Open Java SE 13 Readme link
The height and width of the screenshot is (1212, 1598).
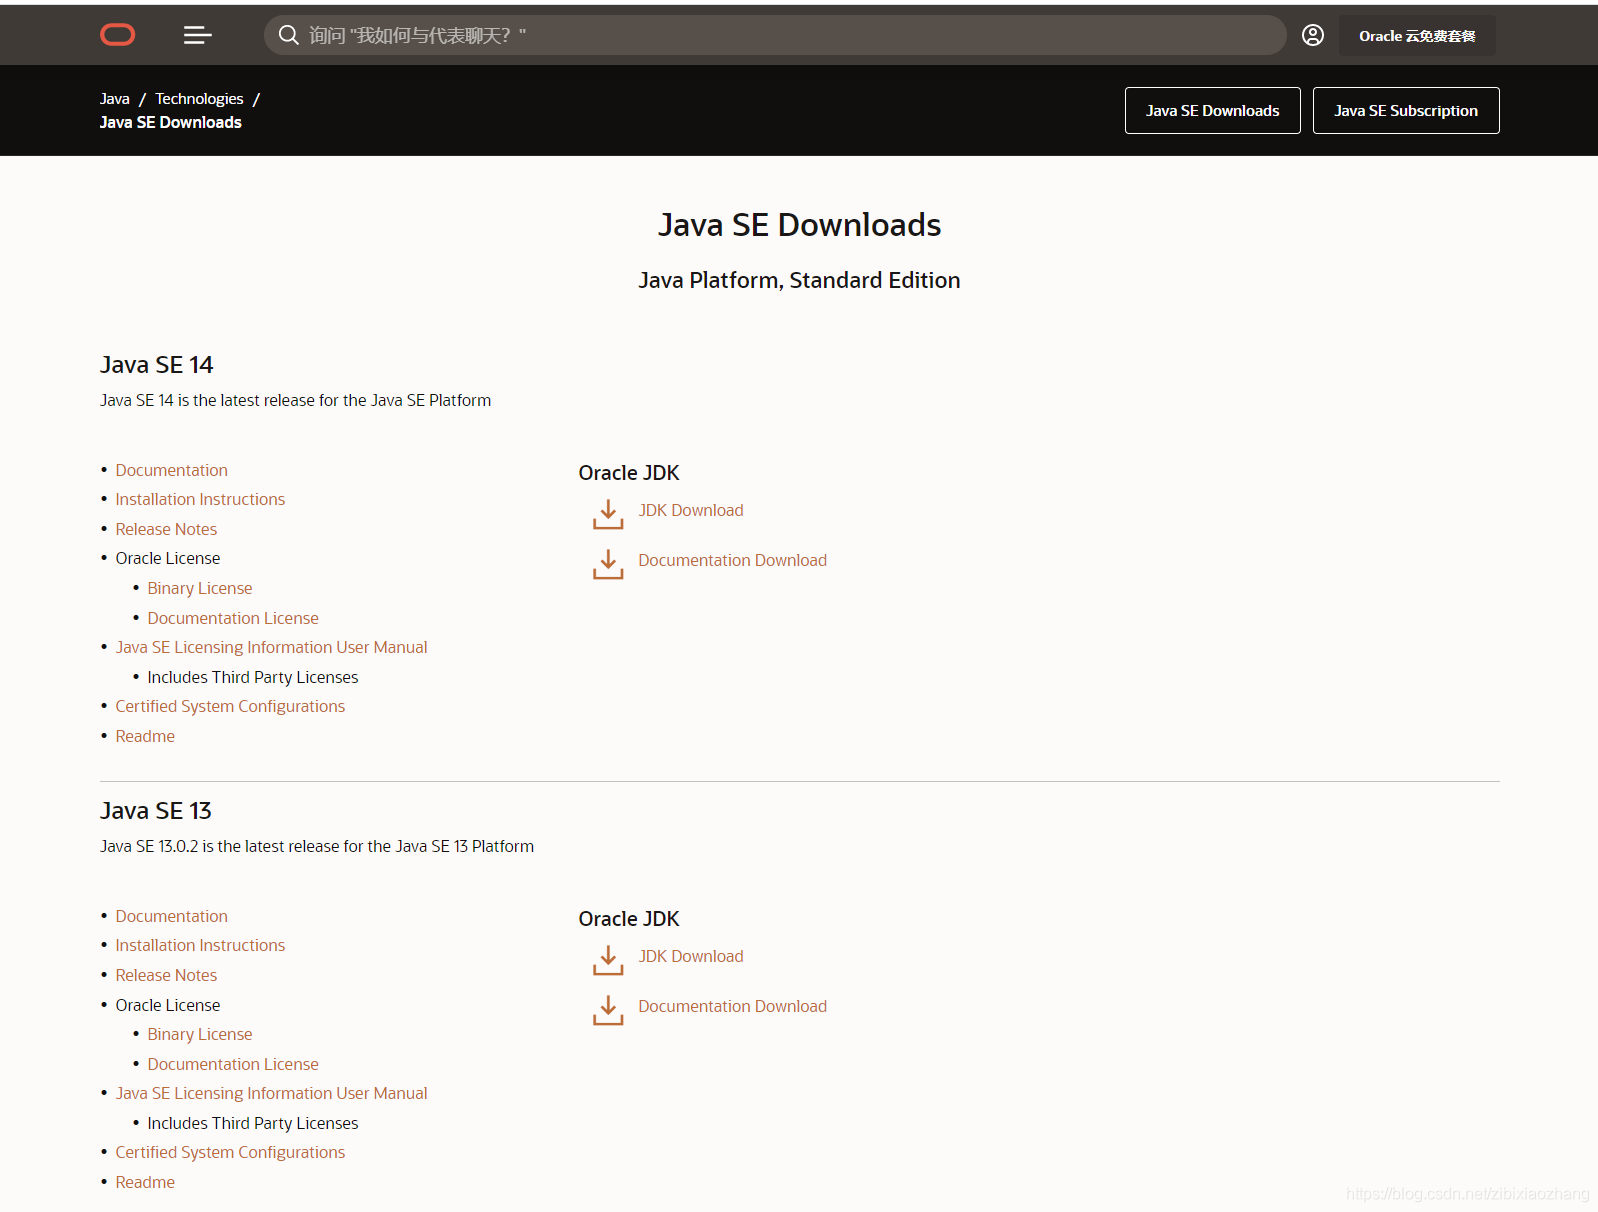[145, 1182]
